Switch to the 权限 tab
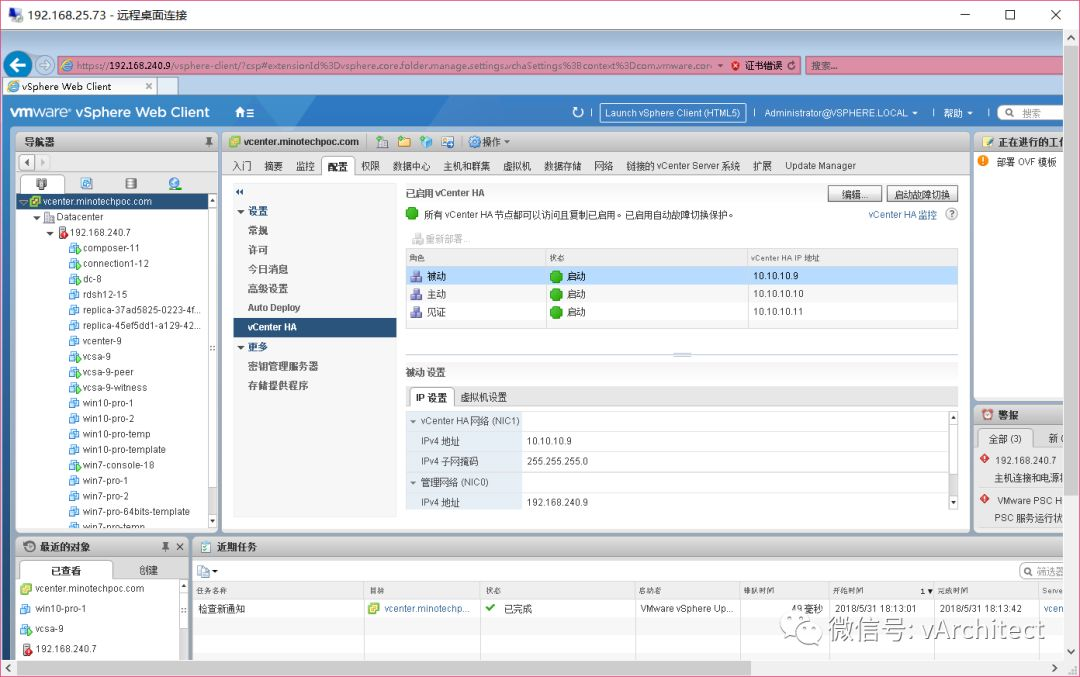The height and width of the screenshot is (677, 1080). tap(371, 166)
